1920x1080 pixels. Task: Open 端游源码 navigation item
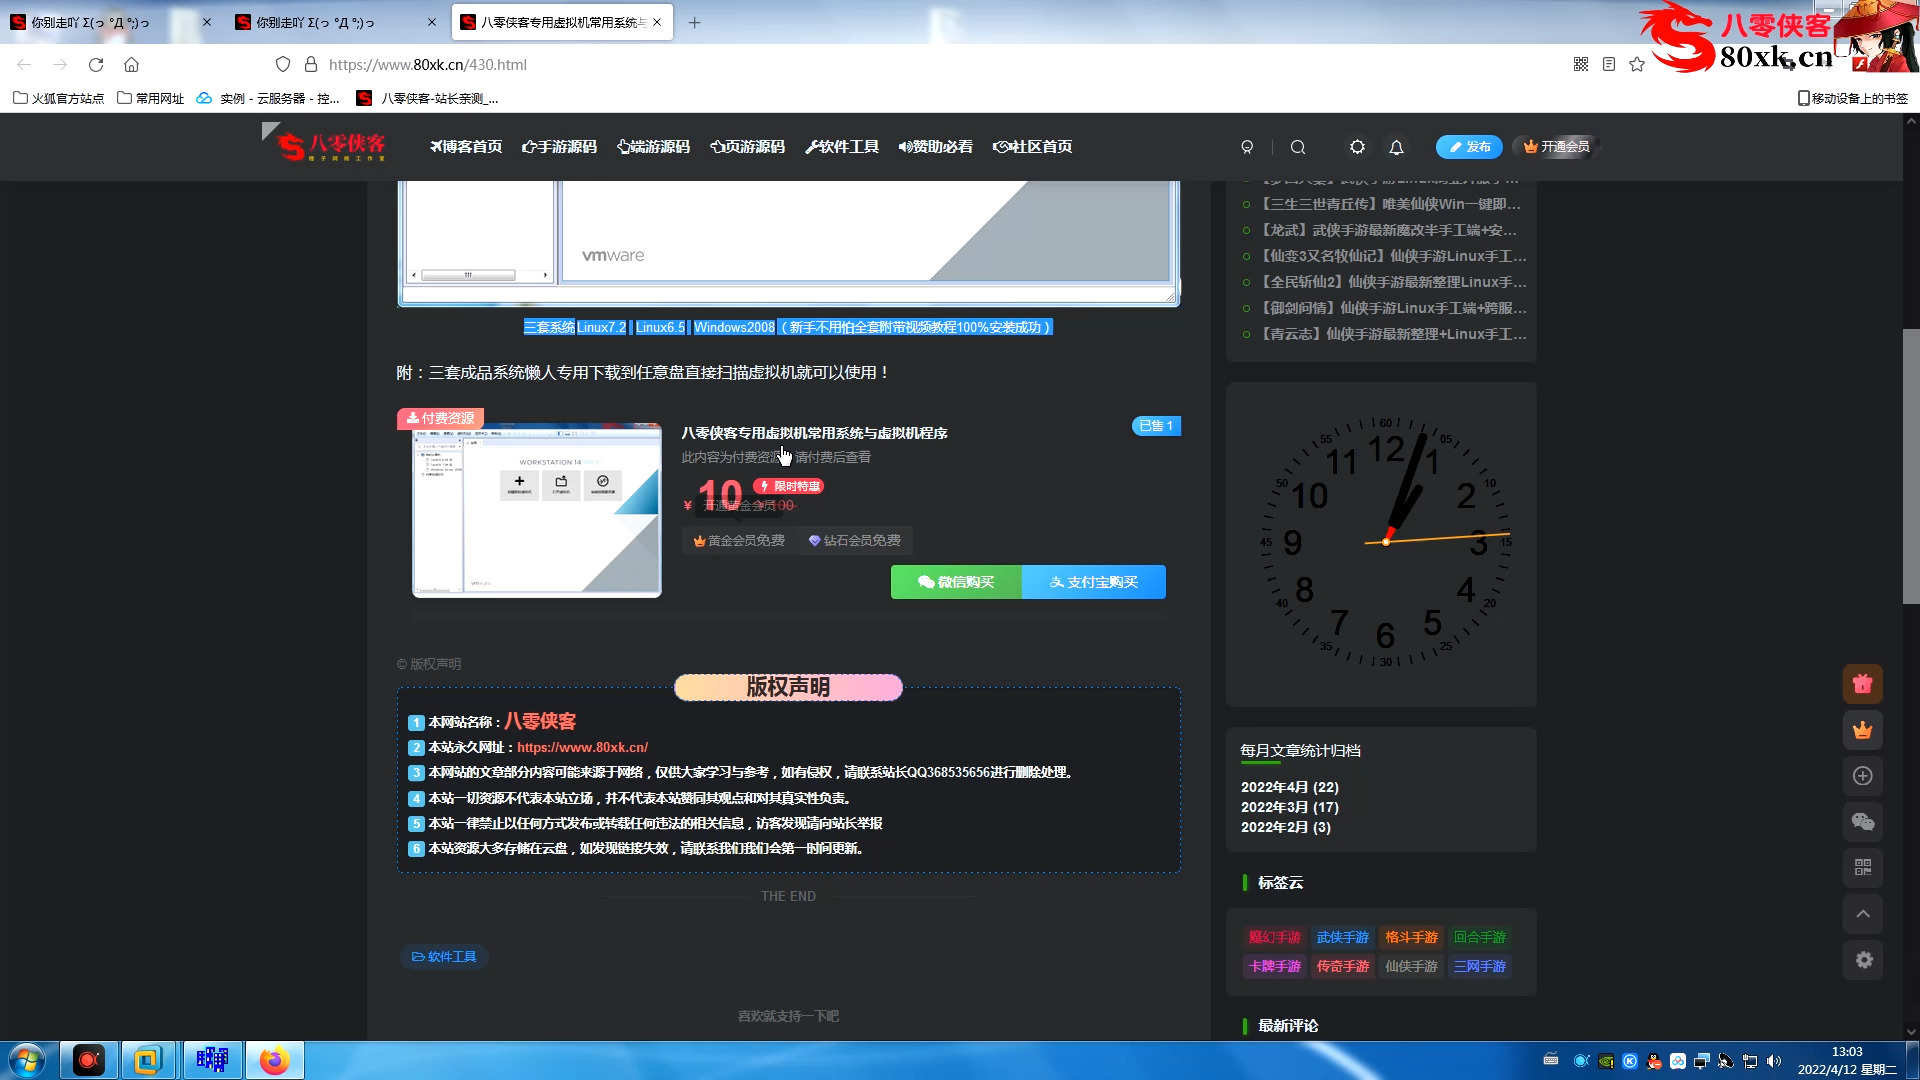click(x=653, y=147)
